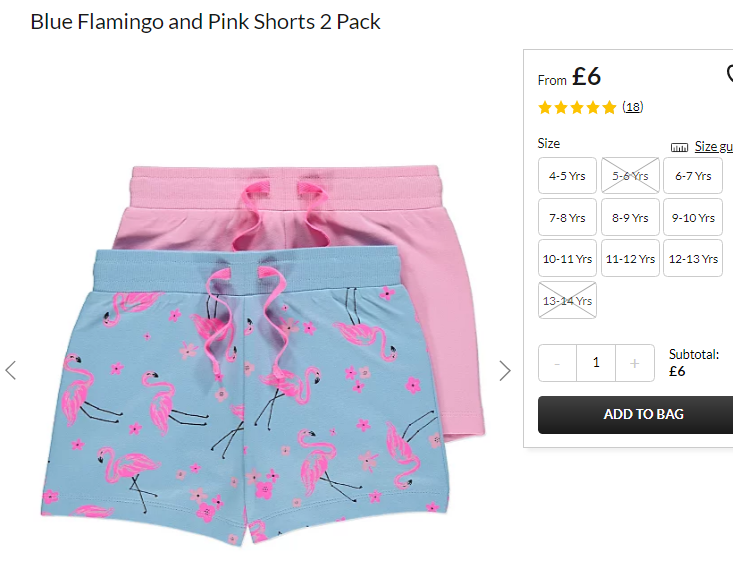Decrease quantity with minus button
Screen dimensions: 733x568
point(557,363)
